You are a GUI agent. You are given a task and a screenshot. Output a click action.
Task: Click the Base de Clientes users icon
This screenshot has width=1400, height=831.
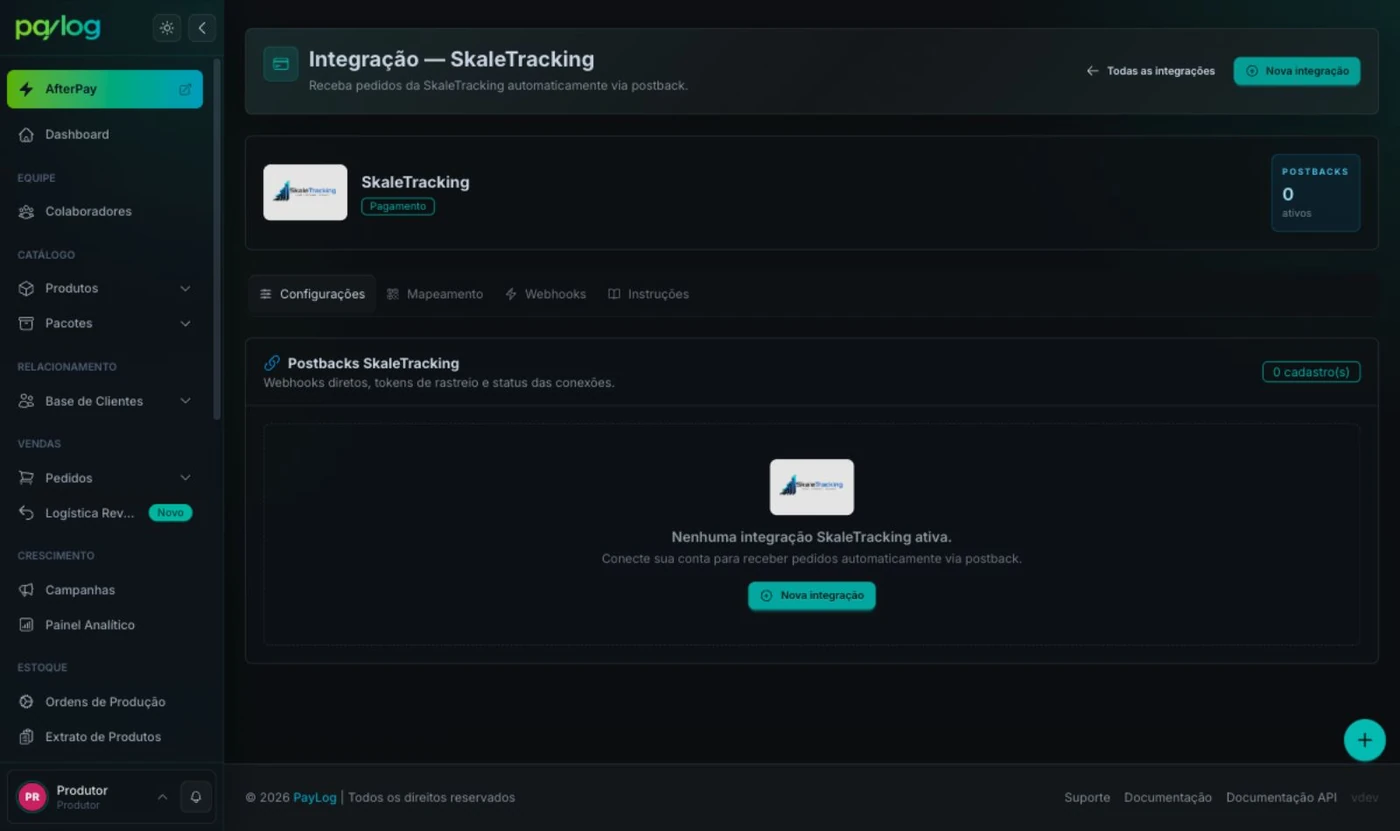click(x=26, y=401)
